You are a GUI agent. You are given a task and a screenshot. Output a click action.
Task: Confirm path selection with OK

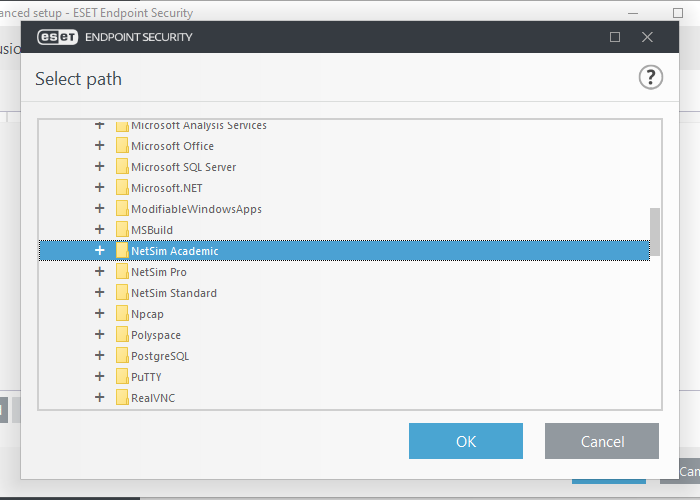click(x=466, y=441)
